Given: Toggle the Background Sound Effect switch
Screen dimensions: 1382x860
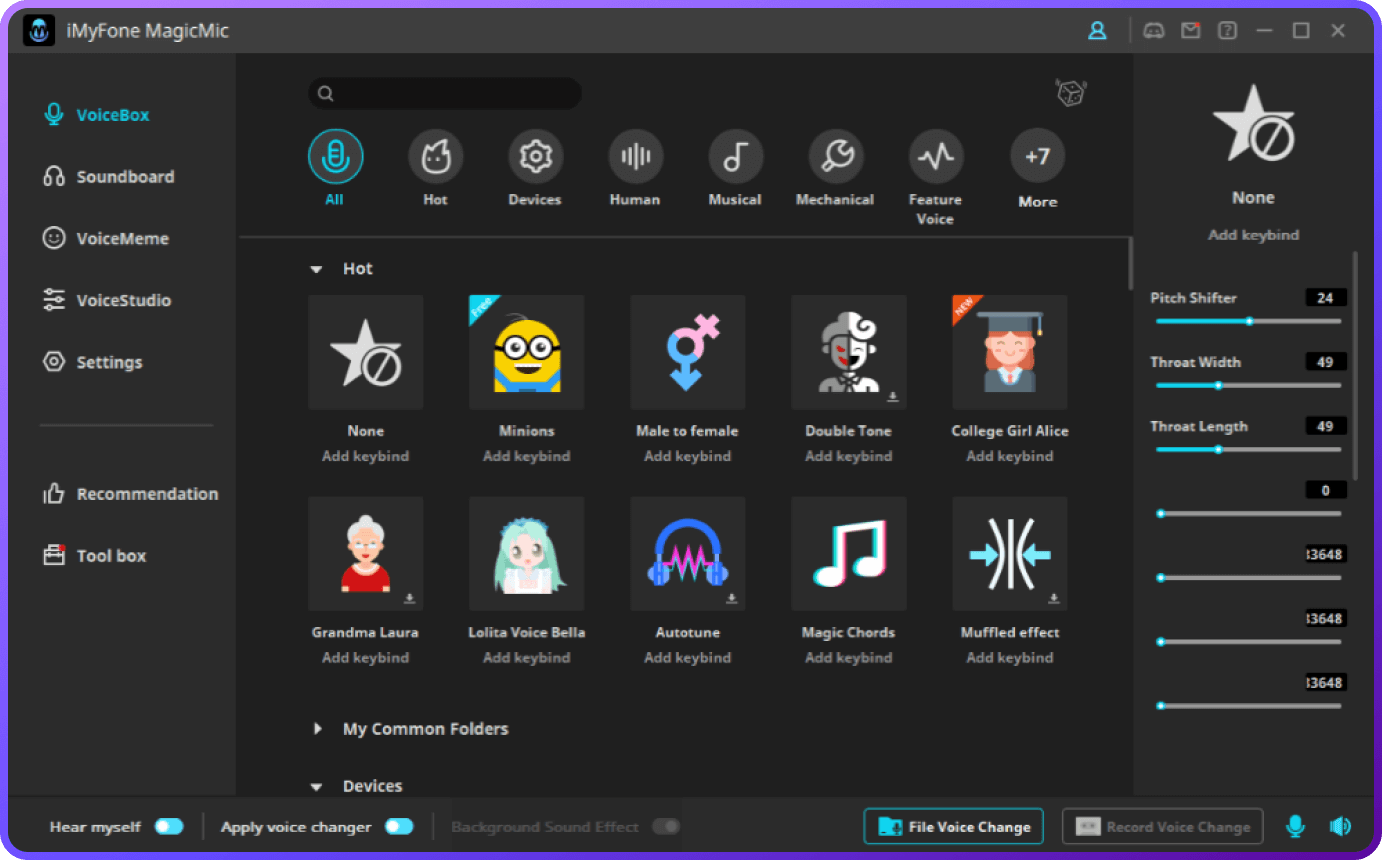Looking at the screenshot, I should click(x=666, y=826).
